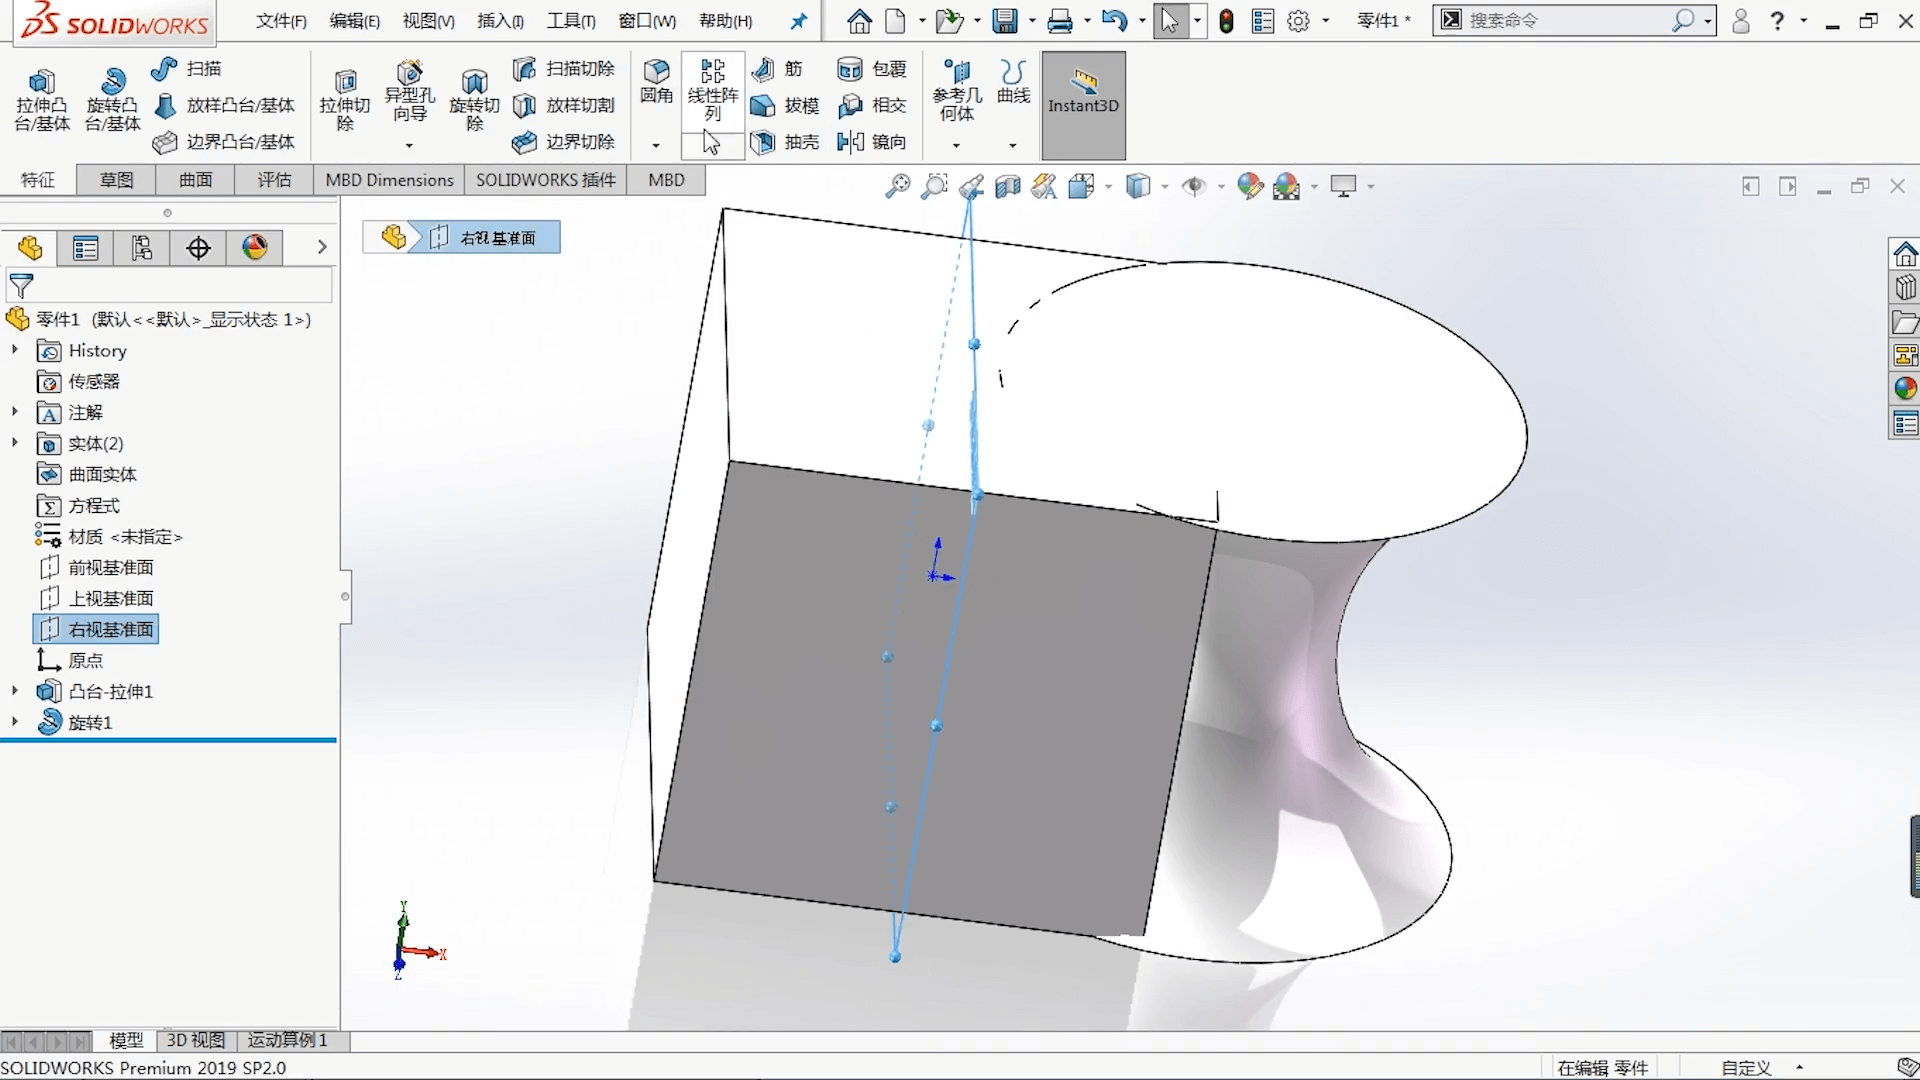The height and width of the screenshot is (1080, 1920).
Task: Open the edit appearance color ball
Action: 1251,186
